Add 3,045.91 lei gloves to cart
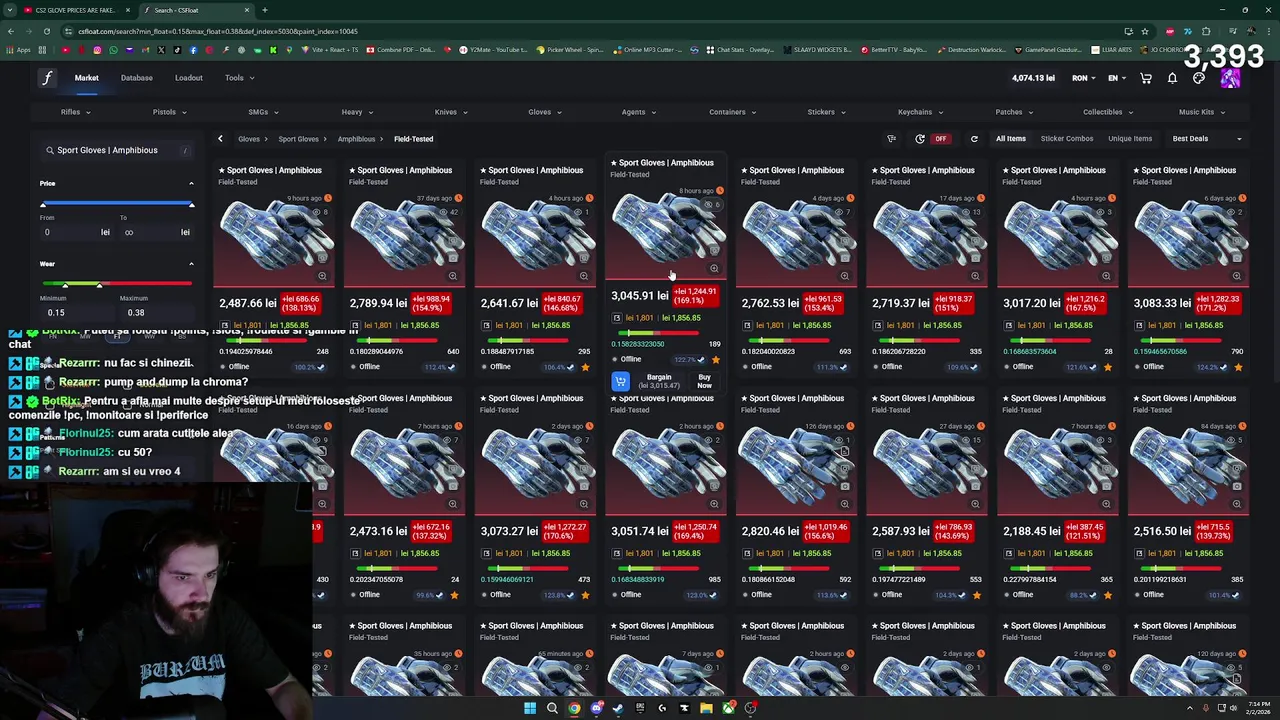 pos(620,381)
